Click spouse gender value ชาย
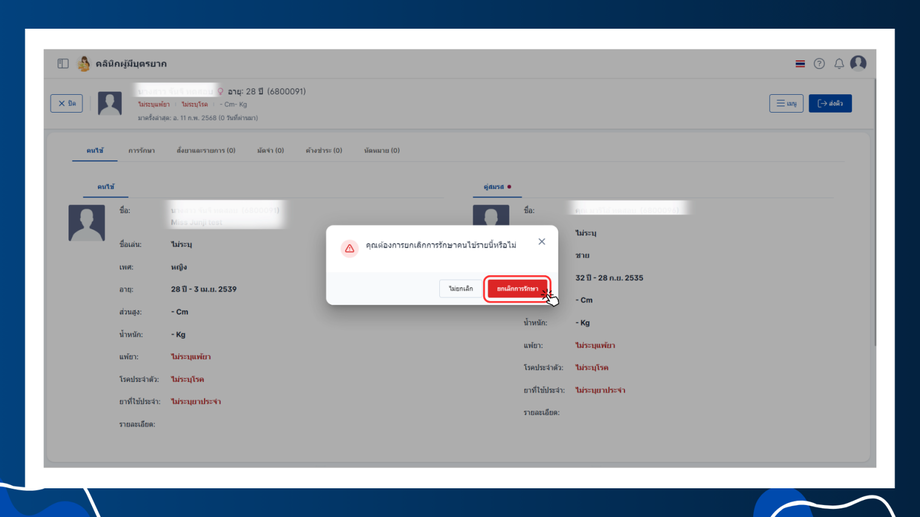920x517 pixels. 582,255
